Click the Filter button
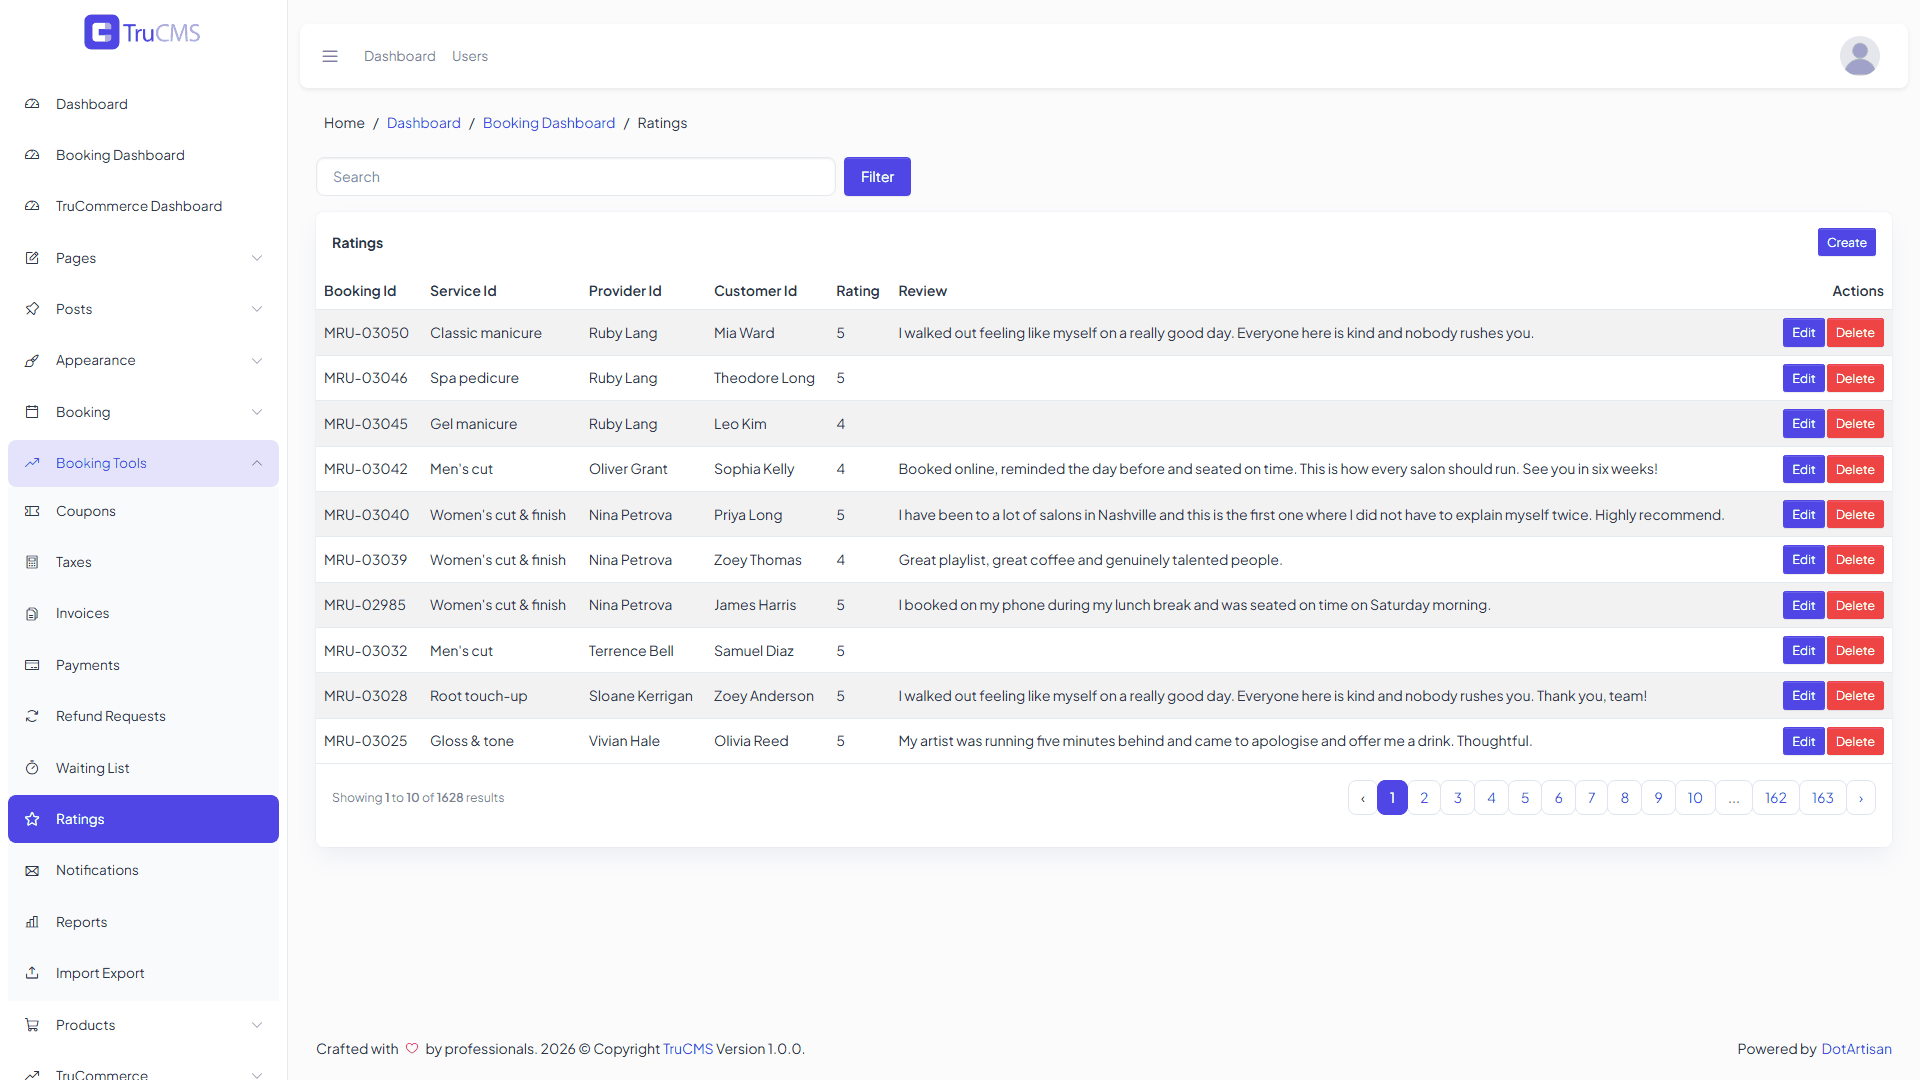 tap(877, 177)
